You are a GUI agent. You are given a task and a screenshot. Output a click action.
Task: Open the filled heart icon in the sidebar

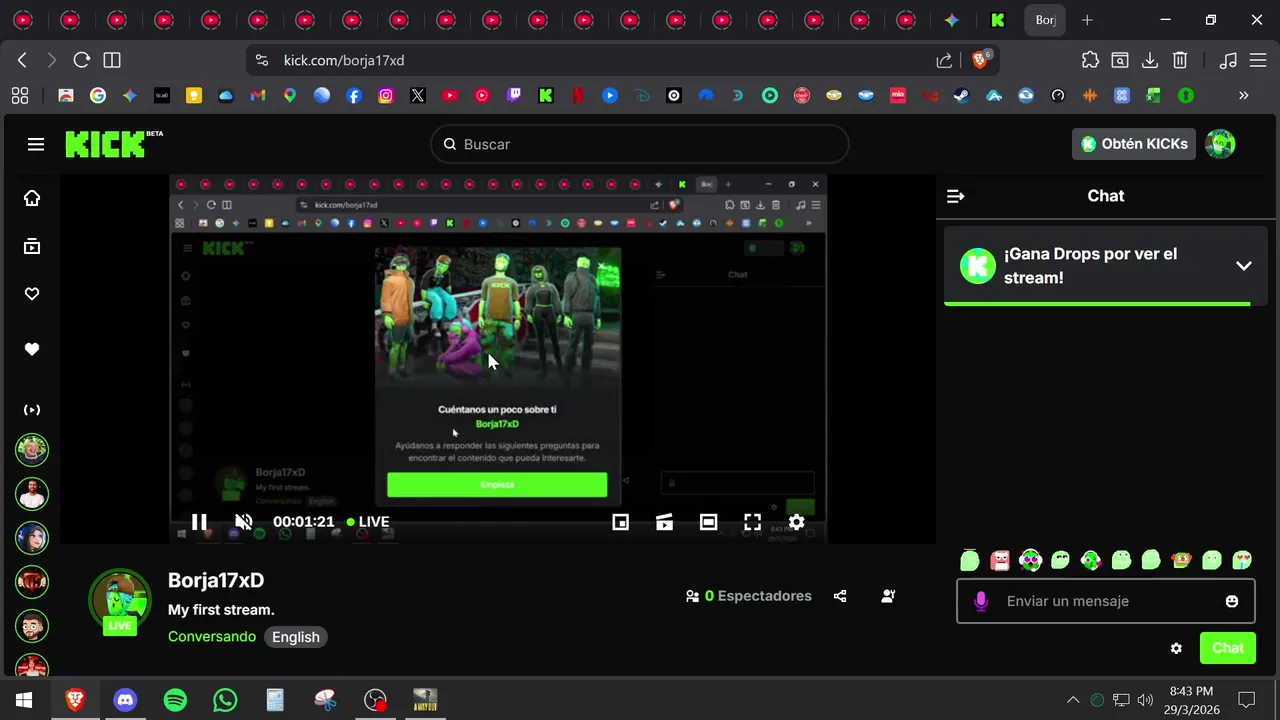pyautogui.click(x=32, y=349)
